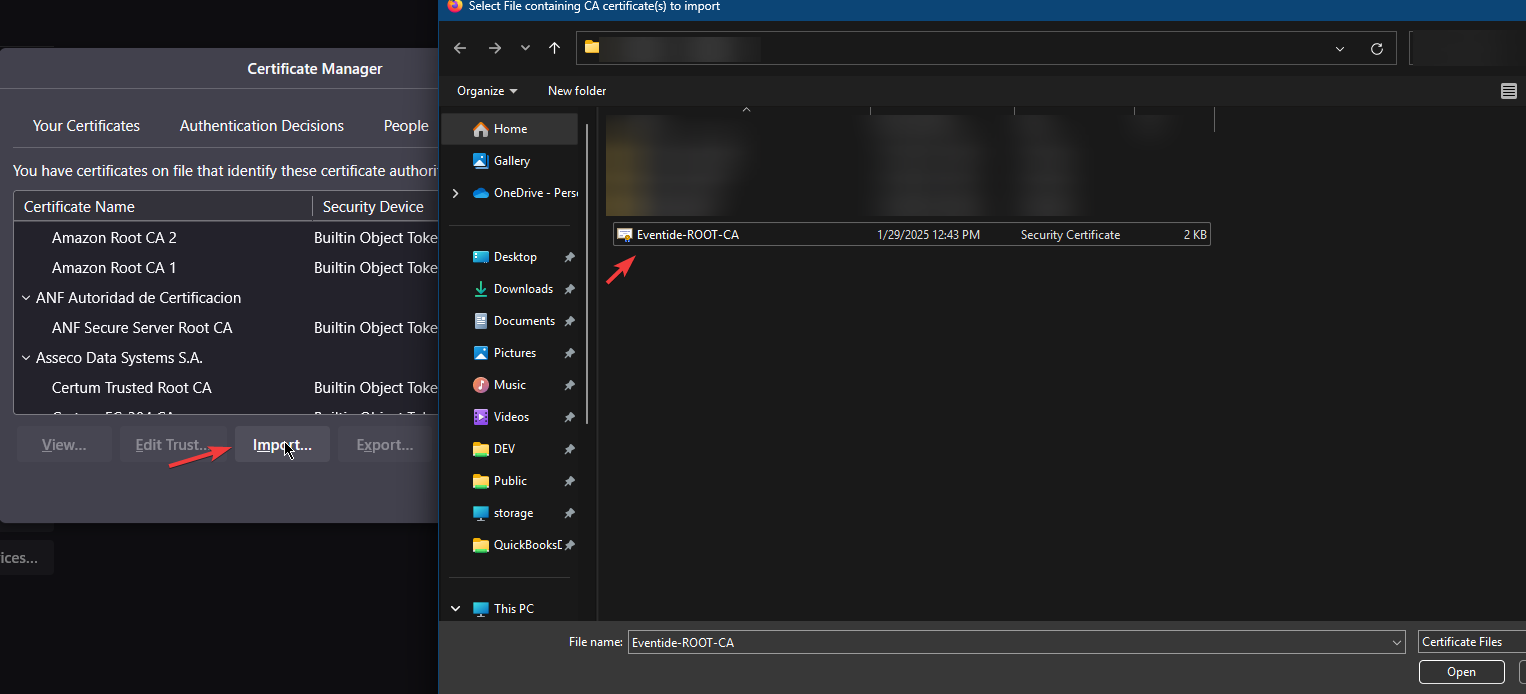Open Downloads folder in sidebar
This screenshot has width=1526, height=694.
522,289
